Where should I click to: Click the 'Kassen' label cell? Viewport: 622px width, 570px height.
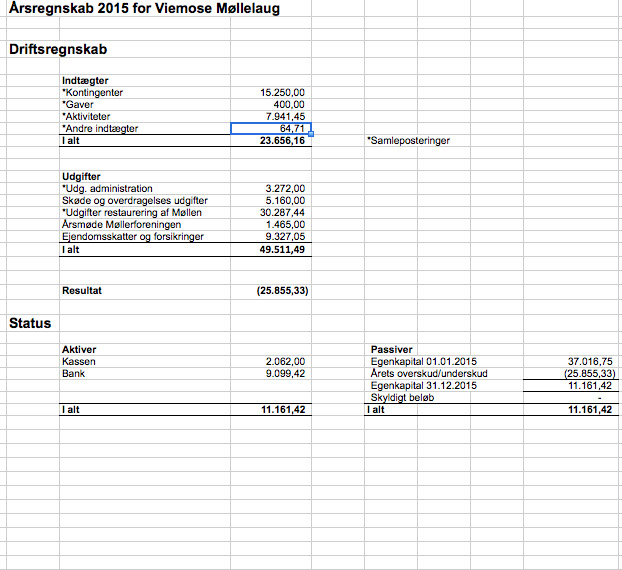click(79, 361)
